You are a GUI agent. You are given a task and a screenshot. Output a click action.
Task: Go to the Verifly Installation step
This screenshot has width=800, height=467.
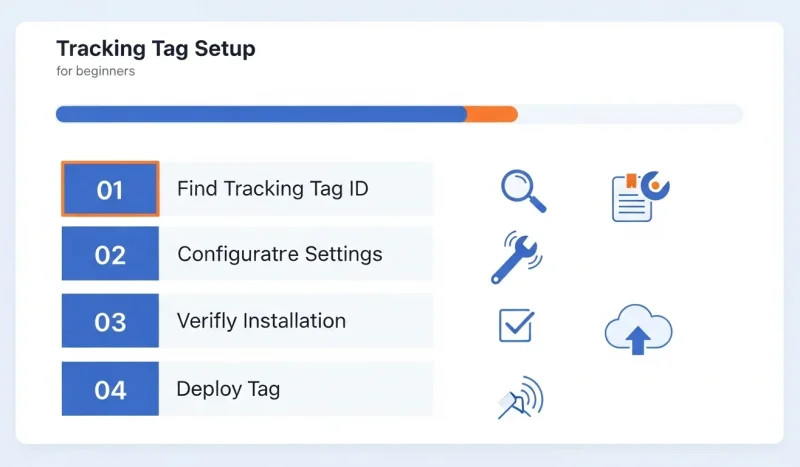click(261, 321)
